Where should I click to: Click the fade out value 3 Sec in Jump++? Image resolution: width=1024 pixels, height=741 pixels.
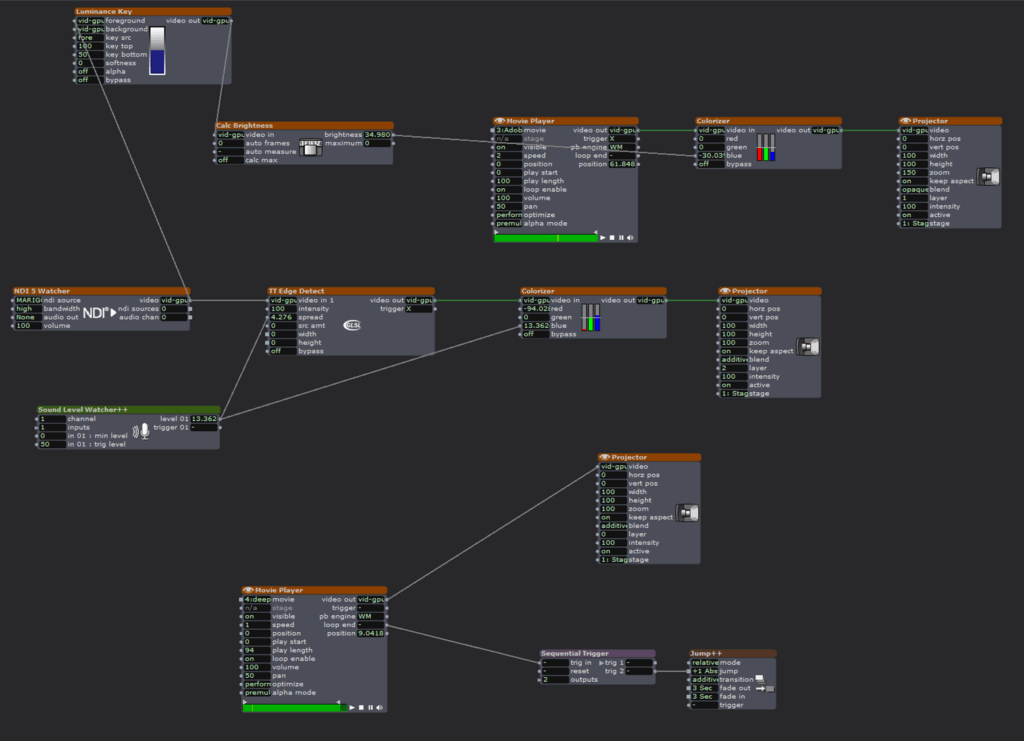click(705, 688)
